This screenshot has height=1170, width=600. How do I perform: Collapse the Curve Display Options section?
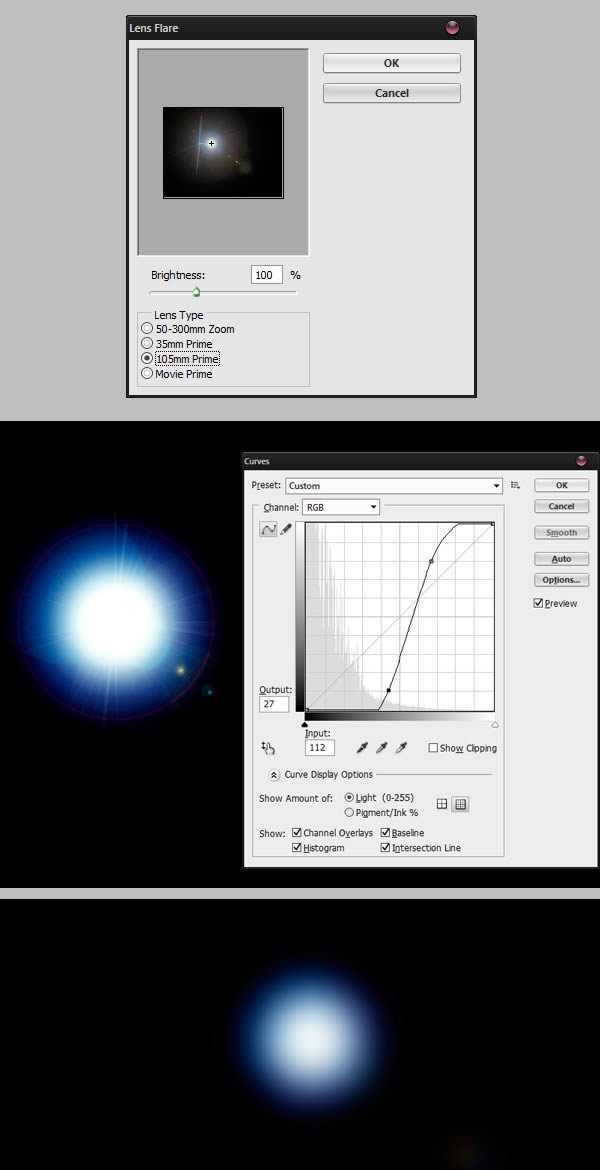pyautogui.click(x=274, y=775)
